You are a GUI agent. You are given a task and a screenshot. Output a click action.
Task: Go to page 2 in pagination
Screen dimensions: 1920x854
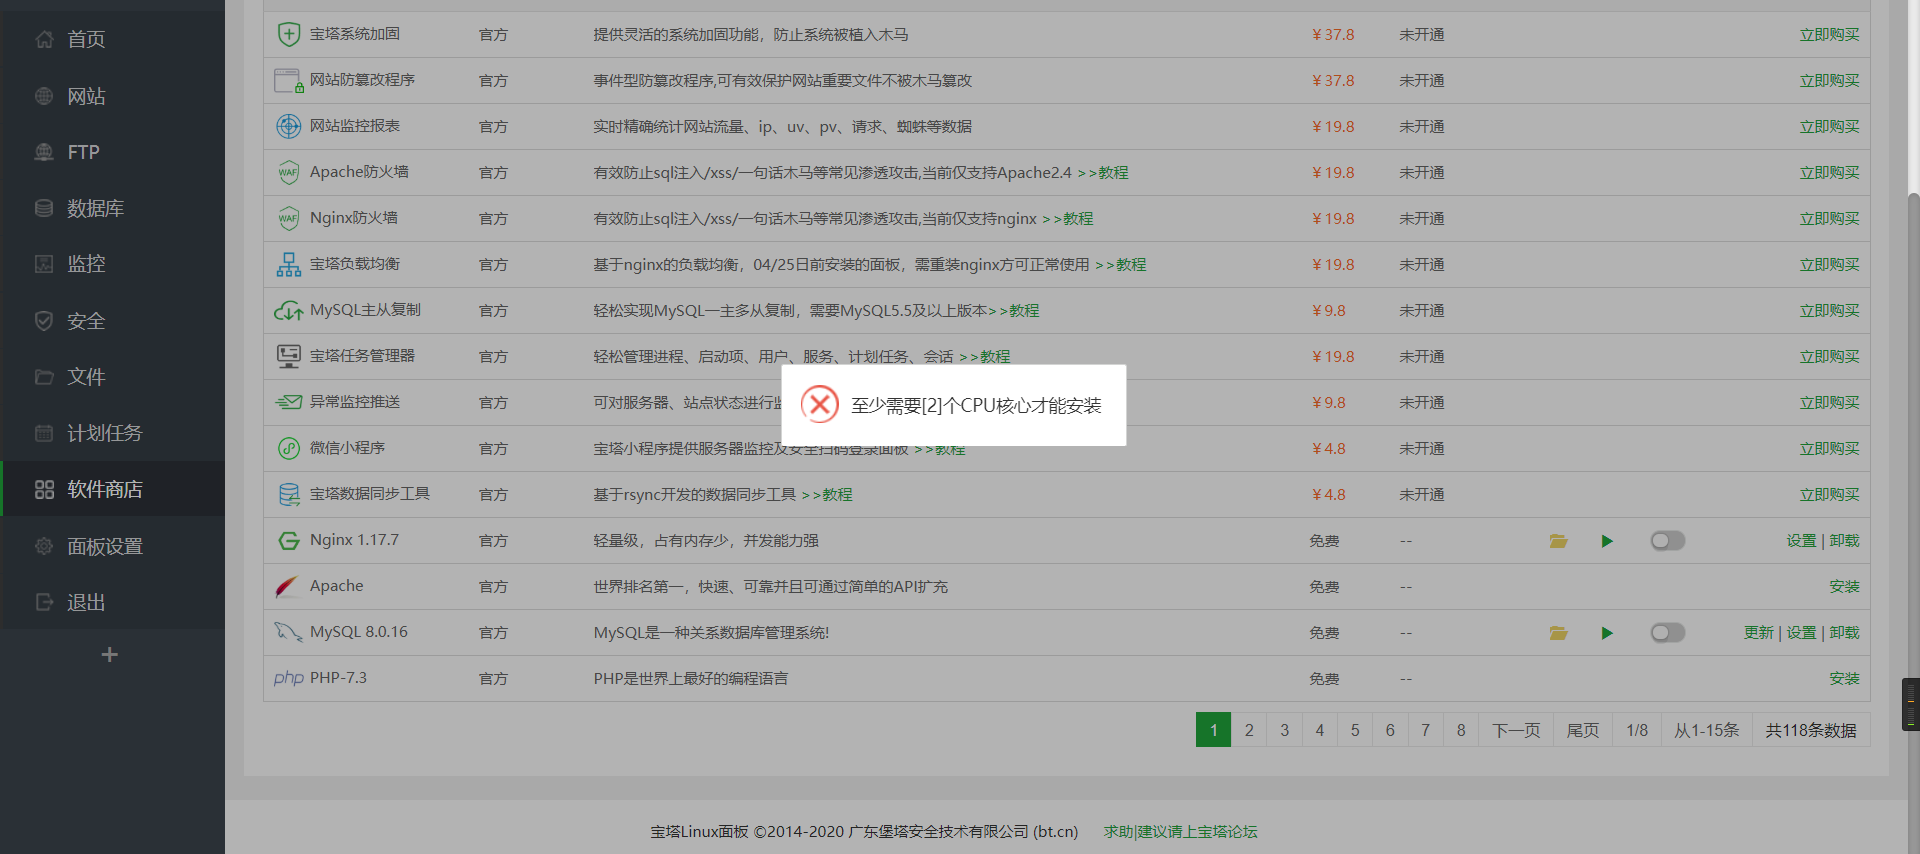[x=1249, y=730]
